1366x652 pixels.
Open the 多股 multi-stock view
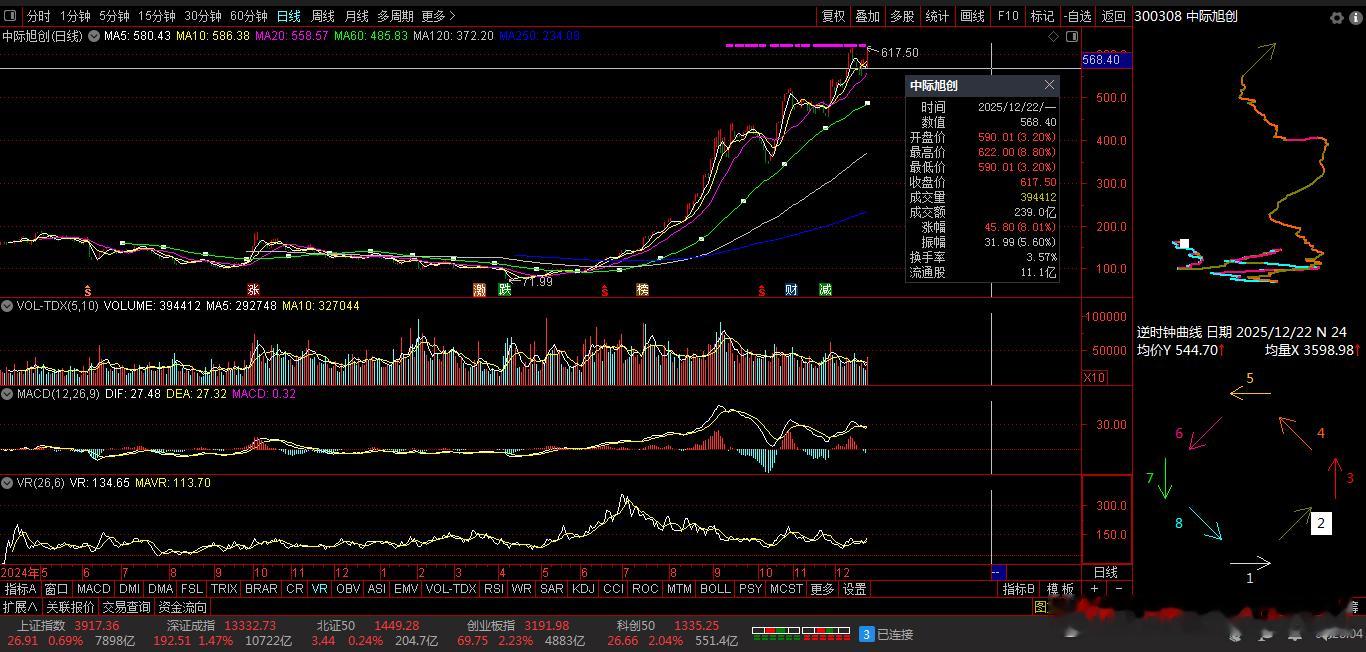pos(902,16)
